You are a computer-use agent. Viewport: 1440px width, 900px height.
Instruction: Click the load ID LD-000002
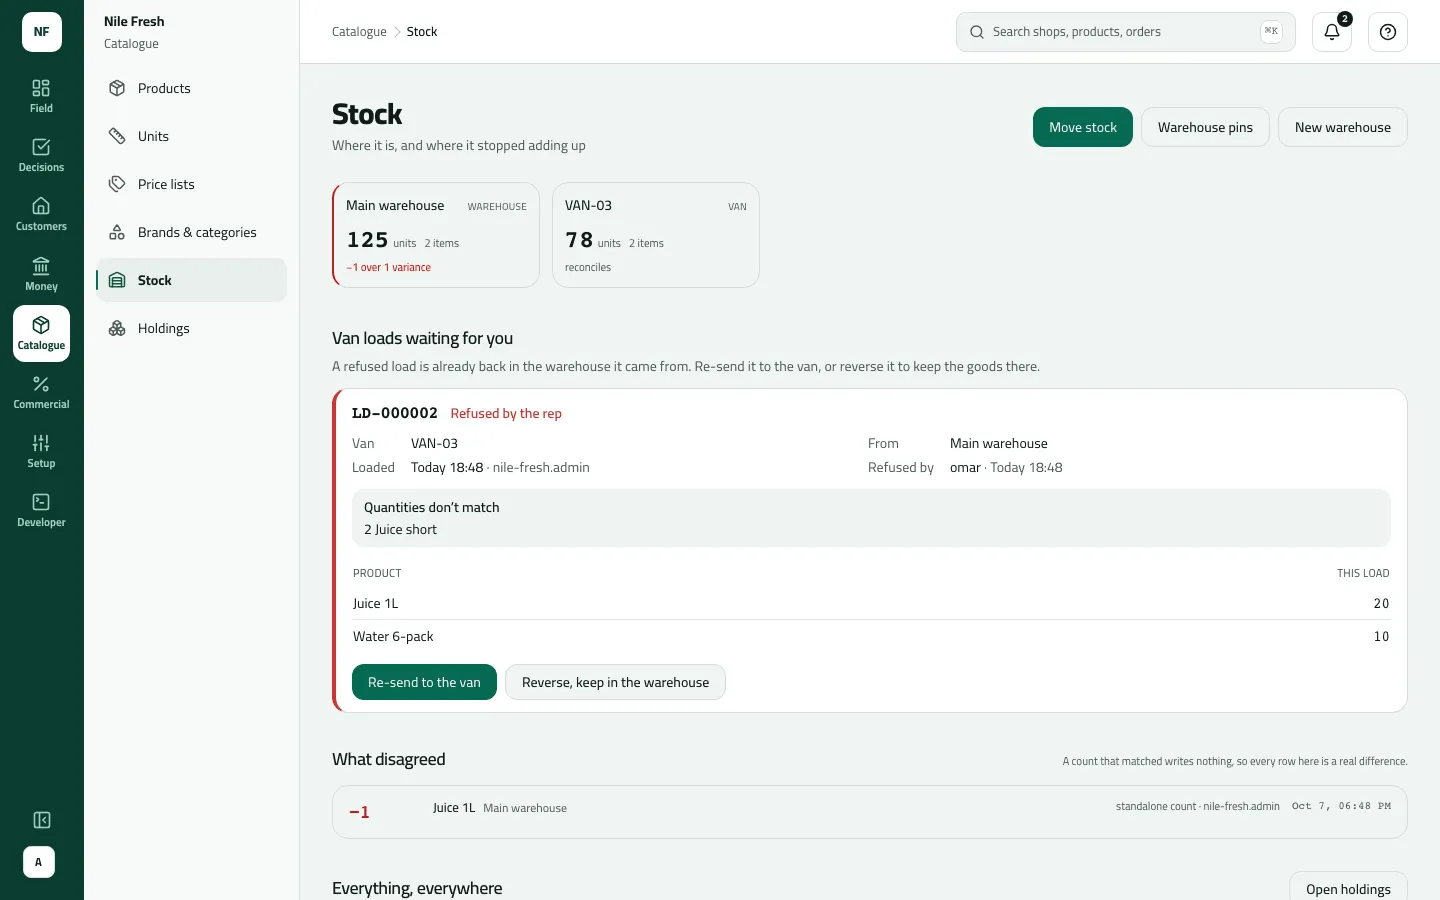click(x=395, y=413)
